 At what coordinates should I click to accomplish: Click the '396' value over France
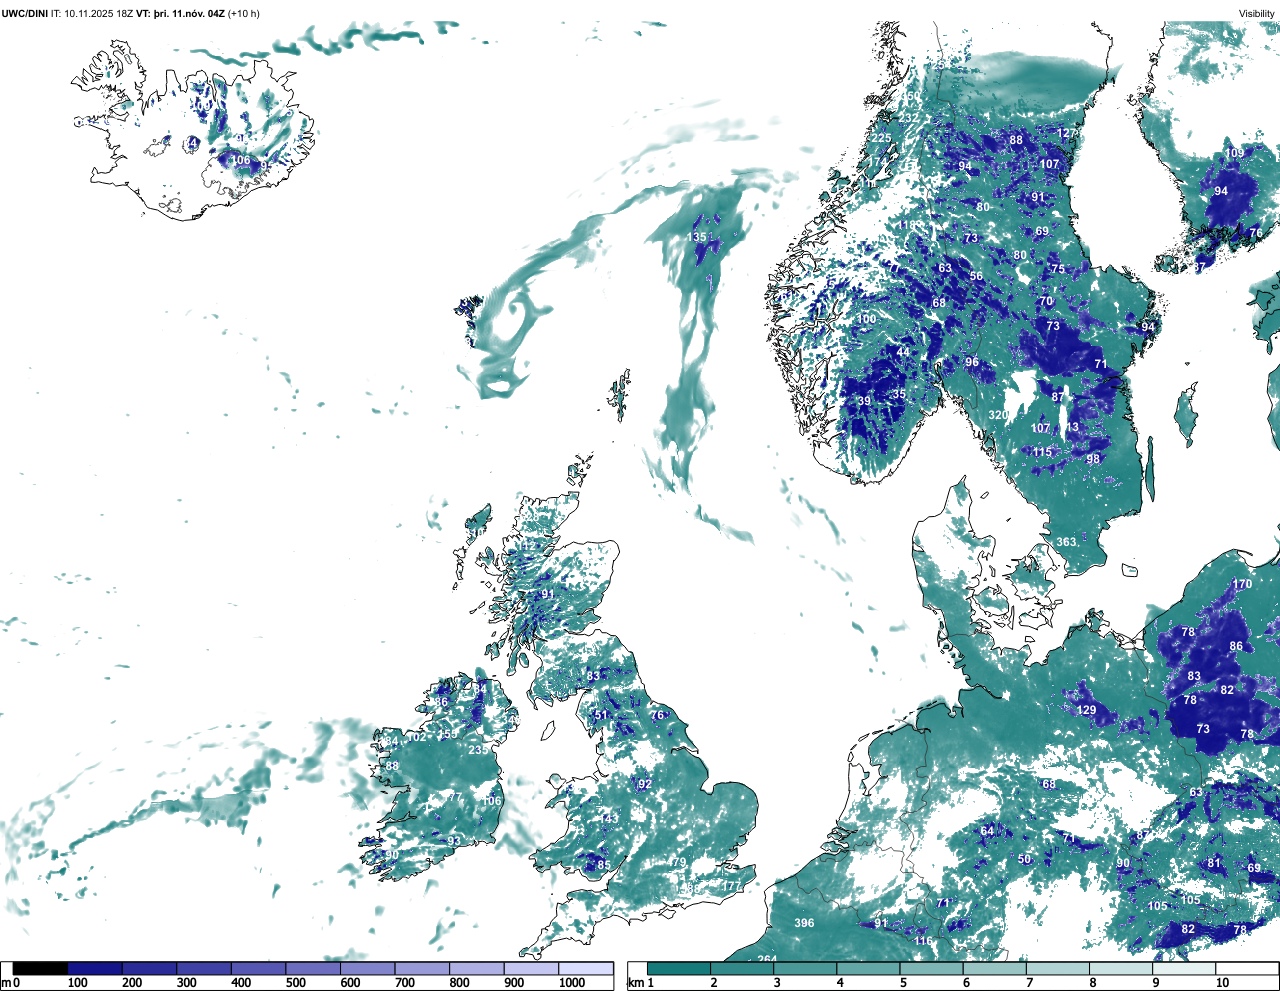(x=804, y=923)
